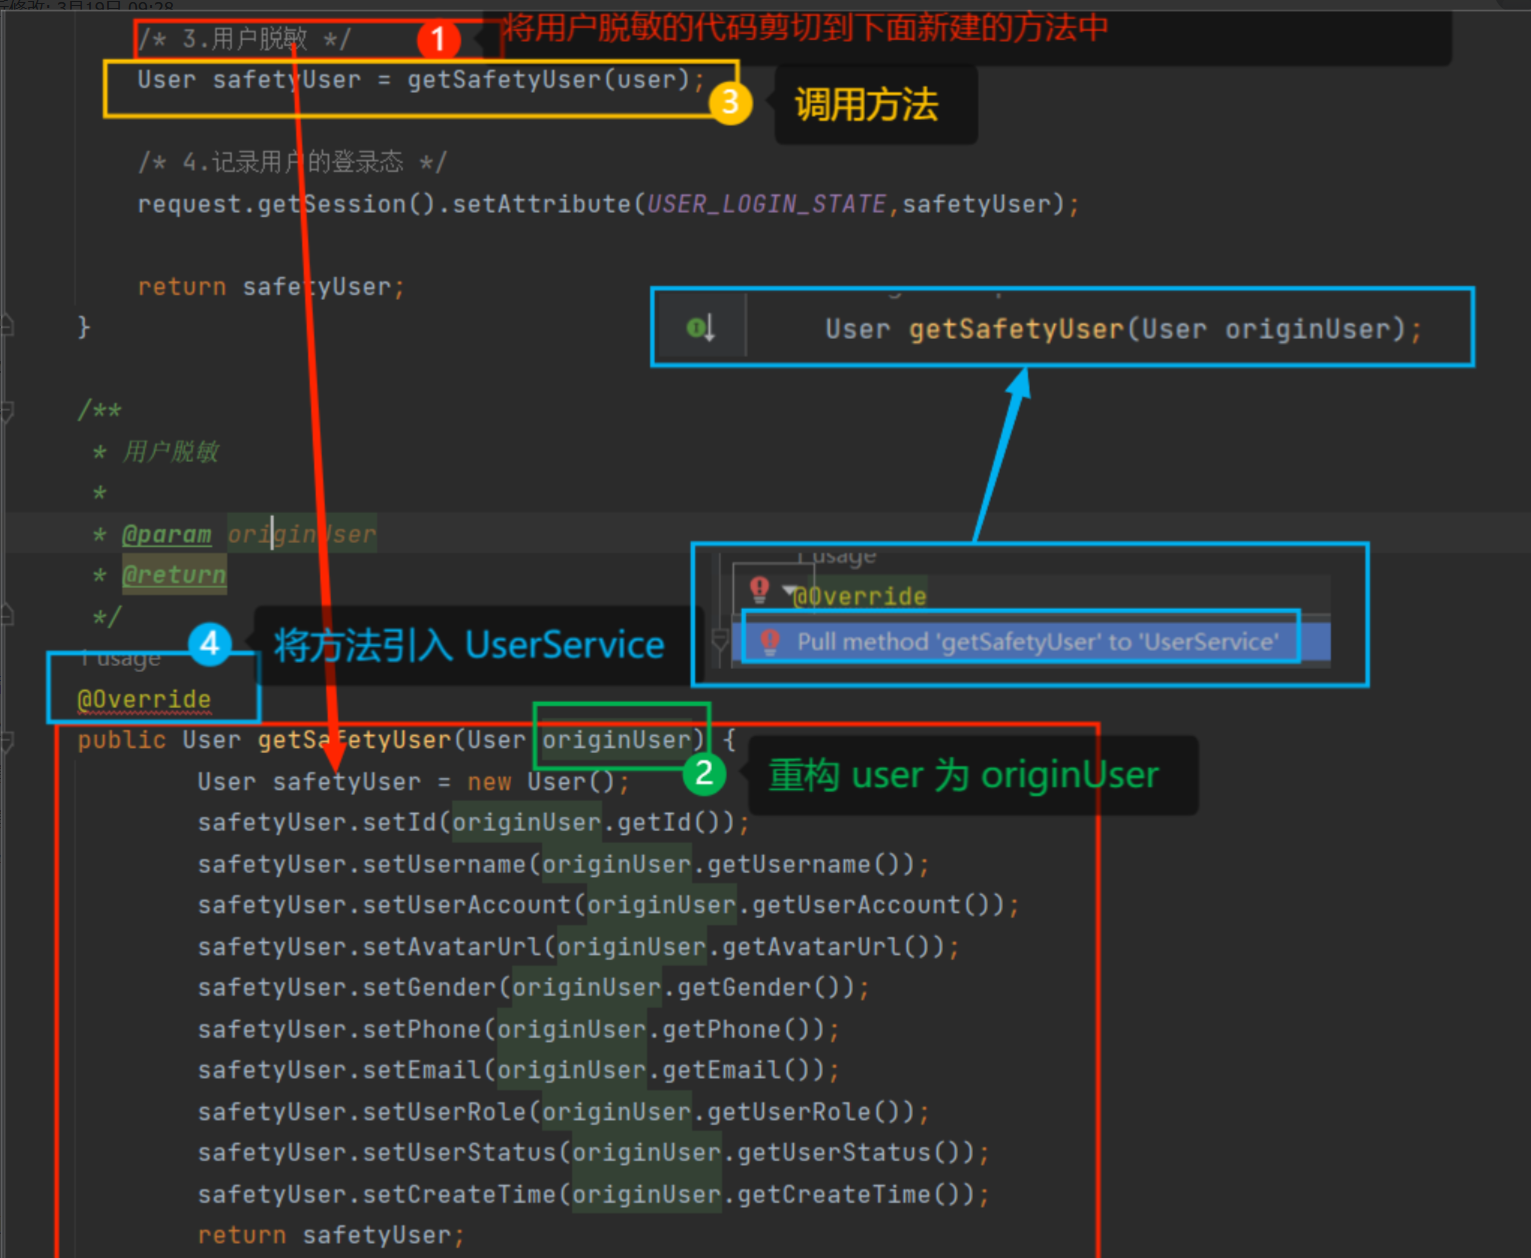Click the originUser parameter in the method signature
Viewport: 1531px width, 1258px height.
click(617, 740)
